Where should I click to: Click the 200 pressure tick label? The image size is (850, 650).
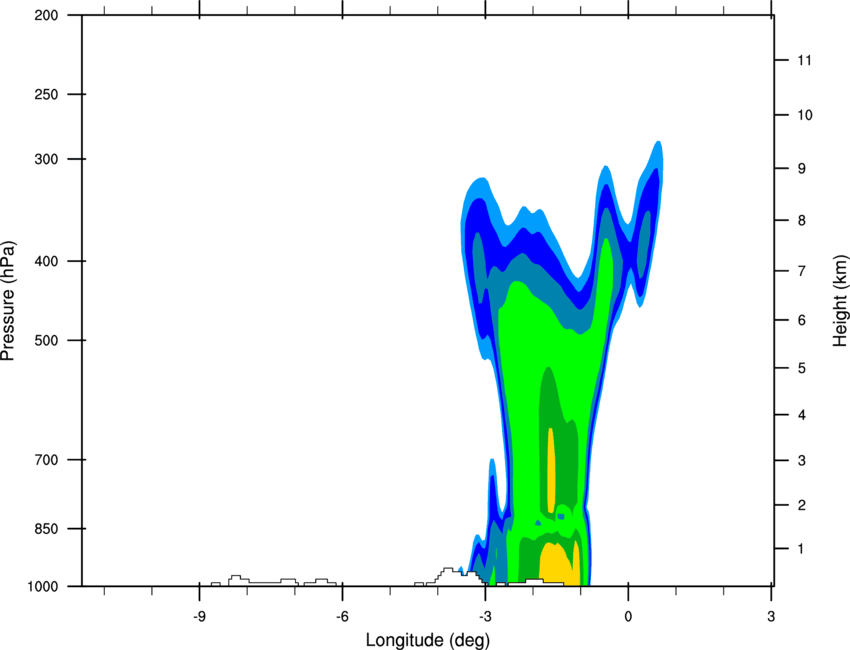click(x=46, y=15)
